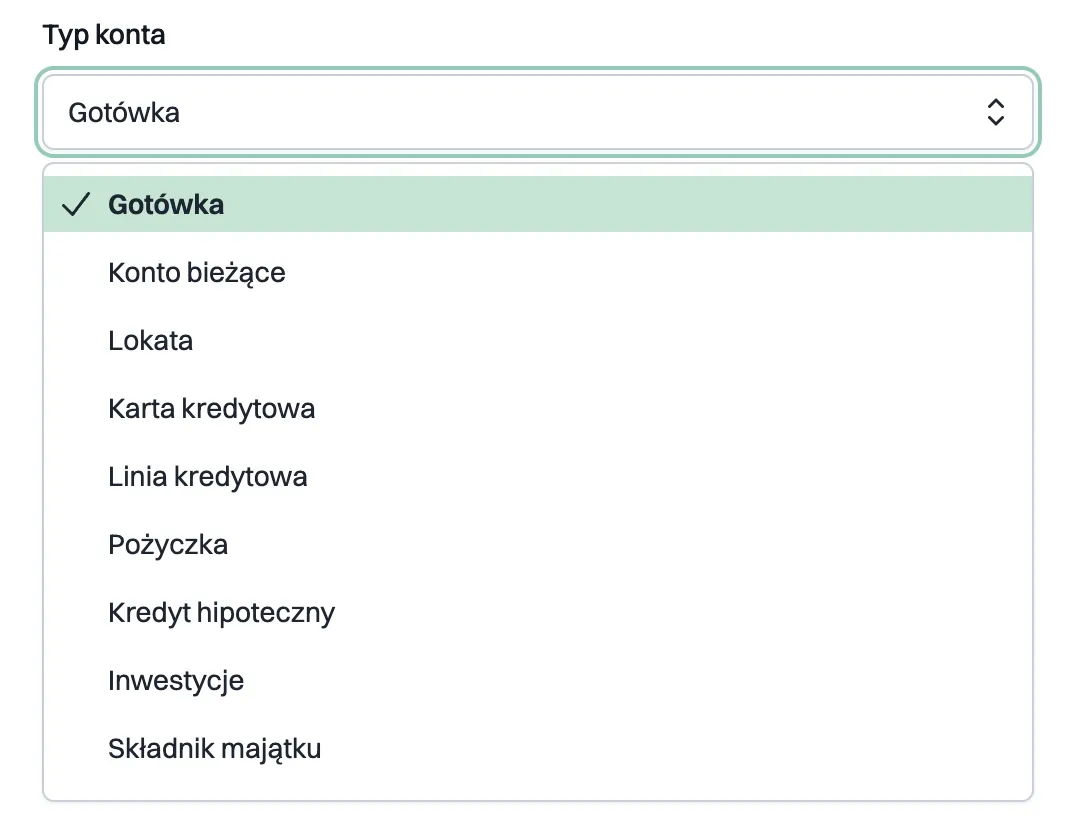Pick the investments account type entry

tap(176, 681)
